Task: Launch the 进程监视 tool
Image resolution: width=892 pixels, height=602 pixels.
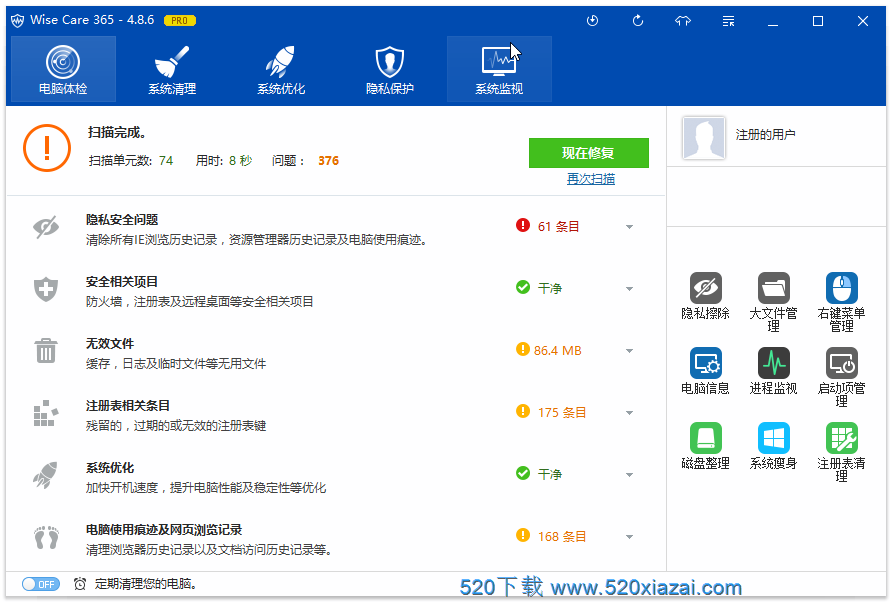Action: 773,371
